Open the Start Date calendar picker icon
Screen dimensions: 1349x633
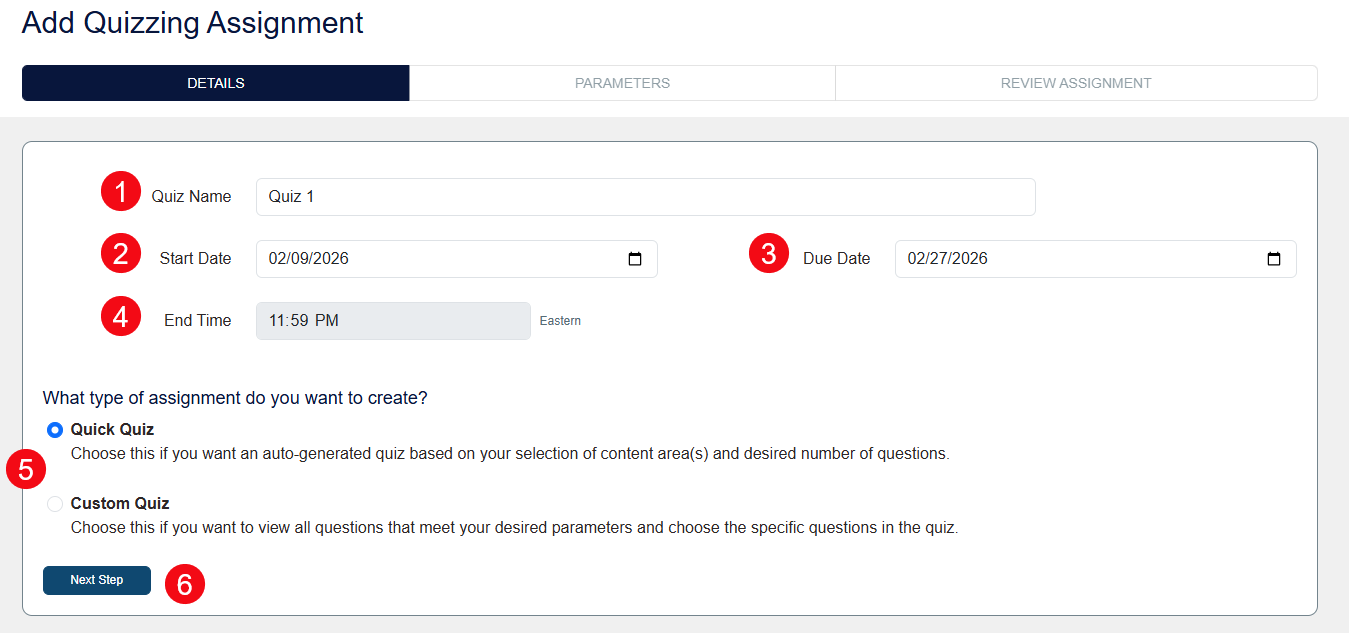pyautogui.click(x=635, y=258)
